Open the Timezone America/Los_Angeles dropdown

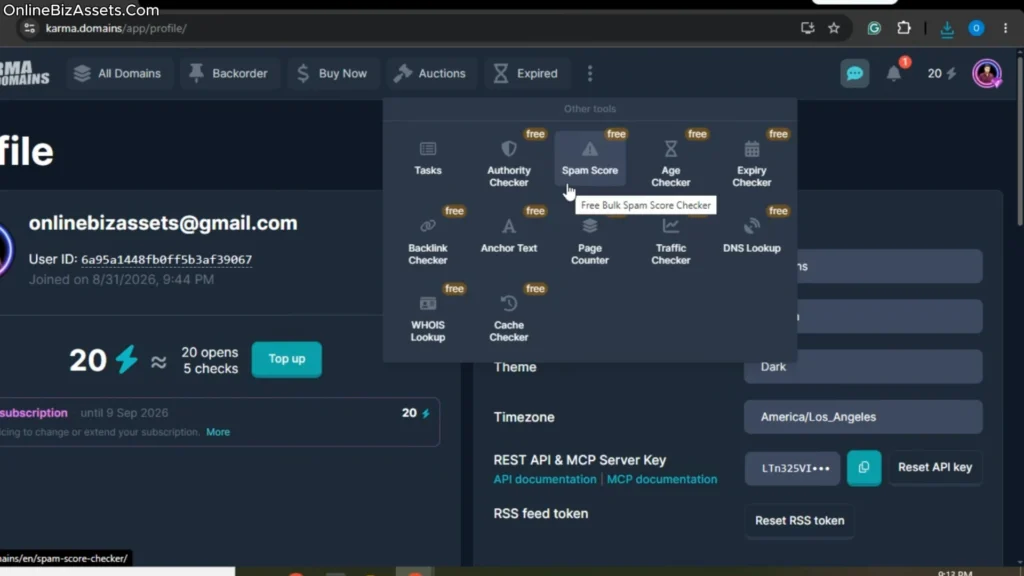tap(863, 417)
